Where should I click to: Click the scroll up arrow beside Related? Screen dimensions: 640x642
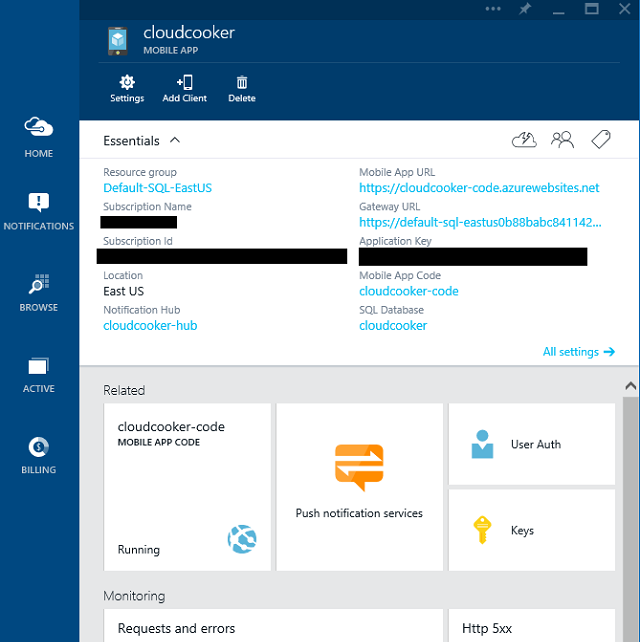coord(631,385)
